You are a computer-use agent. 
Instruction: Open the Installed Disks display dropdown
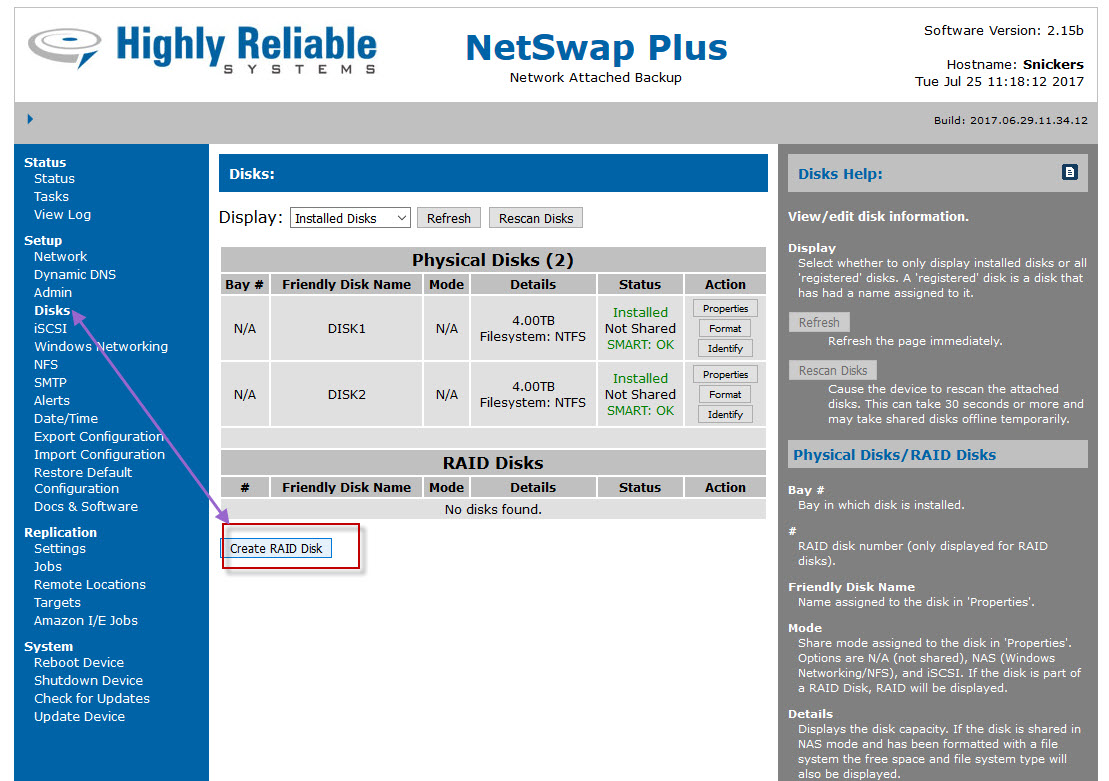click(x=350, y=218)
